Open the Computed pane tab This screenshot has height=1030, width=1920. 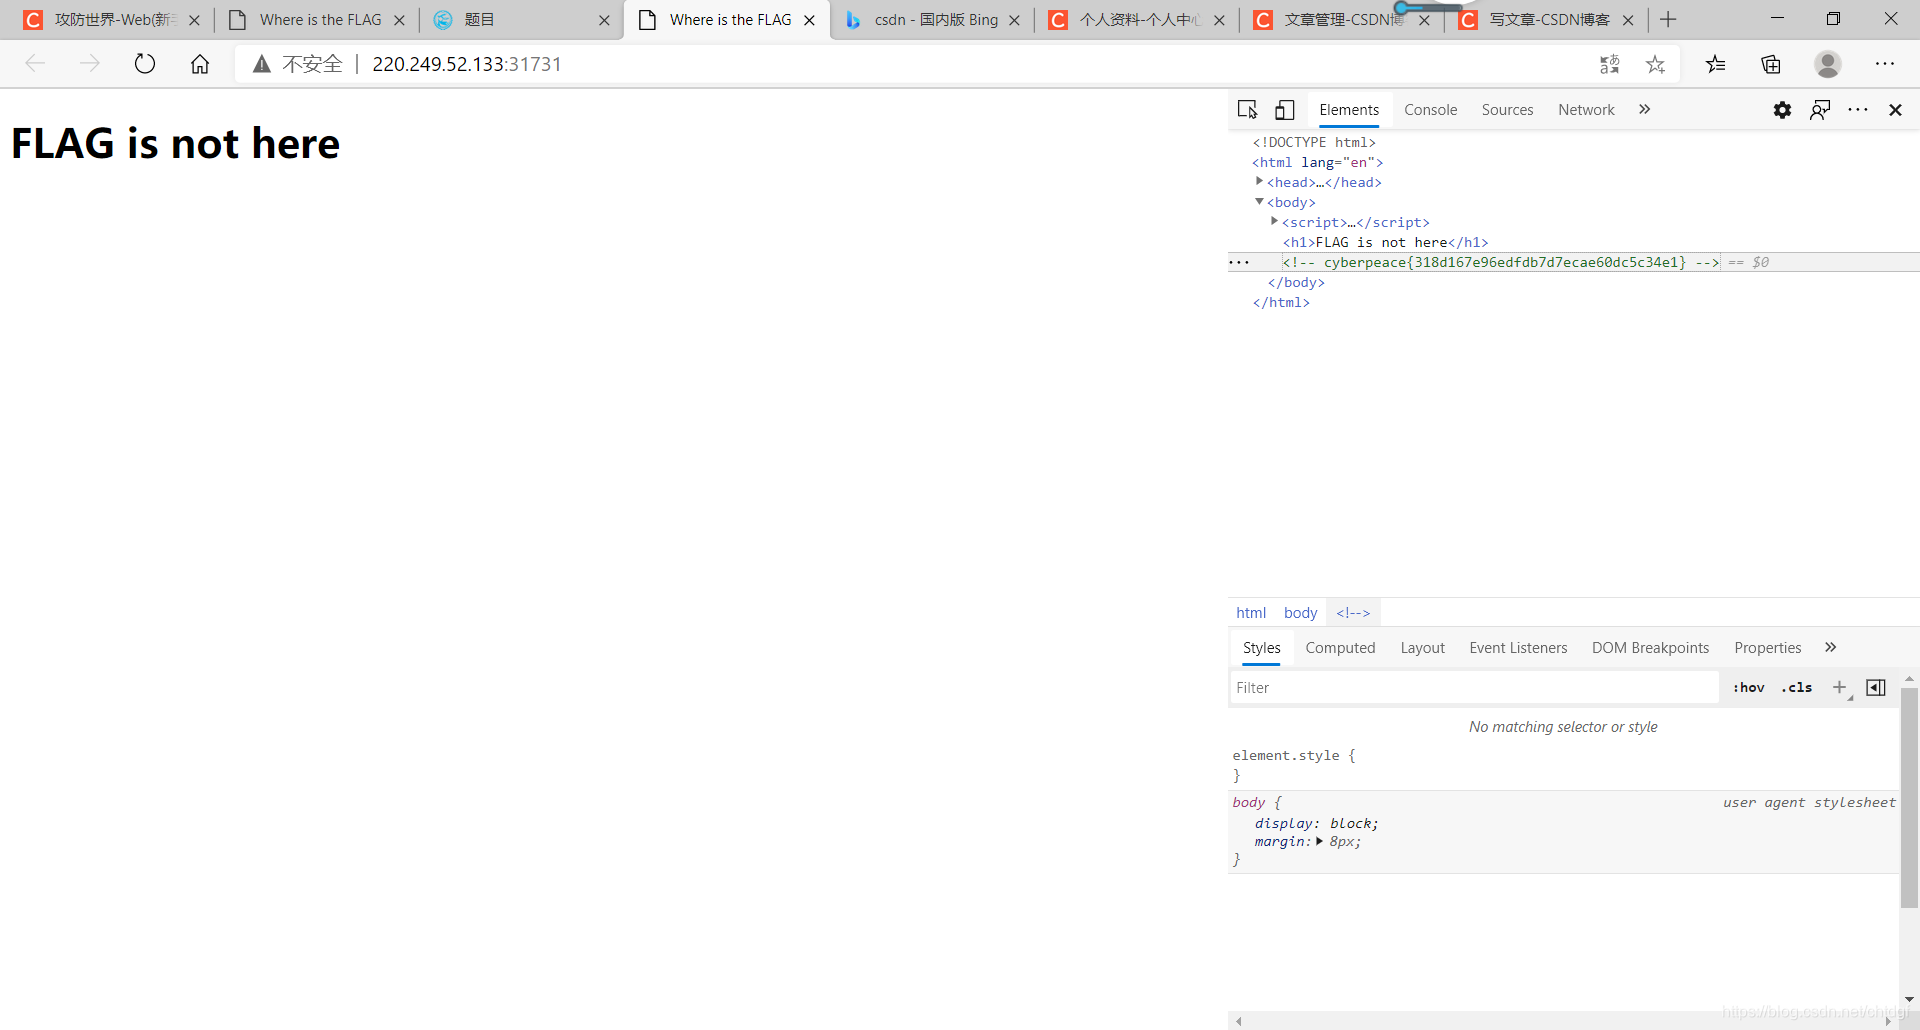[1340, 648]
